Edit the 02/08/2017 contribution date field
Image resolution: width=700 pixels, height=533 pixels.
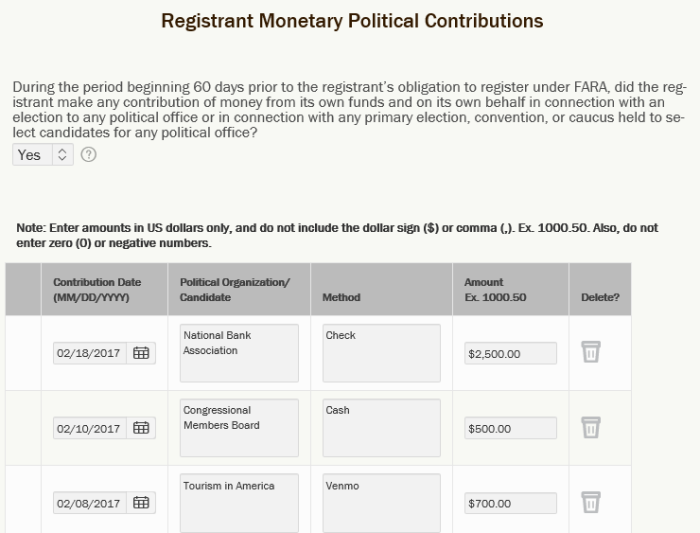90,503
